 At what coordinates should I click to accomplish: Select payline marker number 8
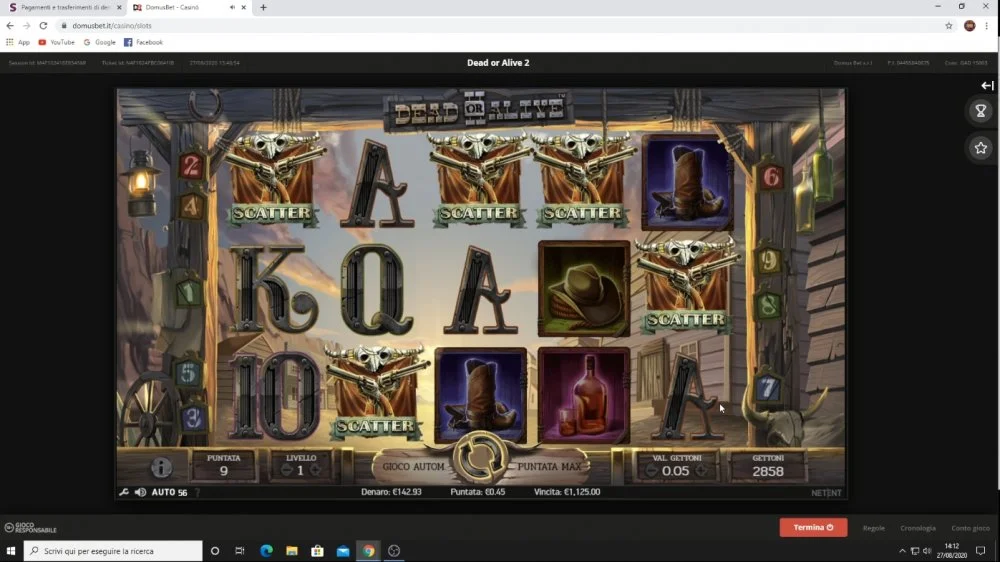tap(768, 305)
